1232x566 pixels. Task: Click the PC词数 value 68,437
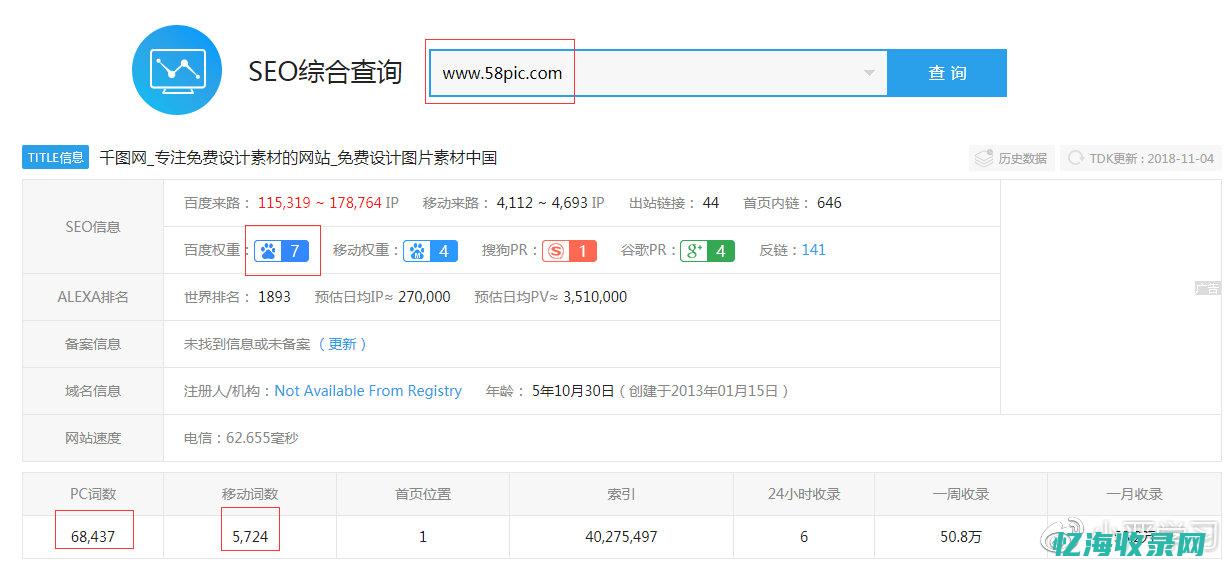93,537
